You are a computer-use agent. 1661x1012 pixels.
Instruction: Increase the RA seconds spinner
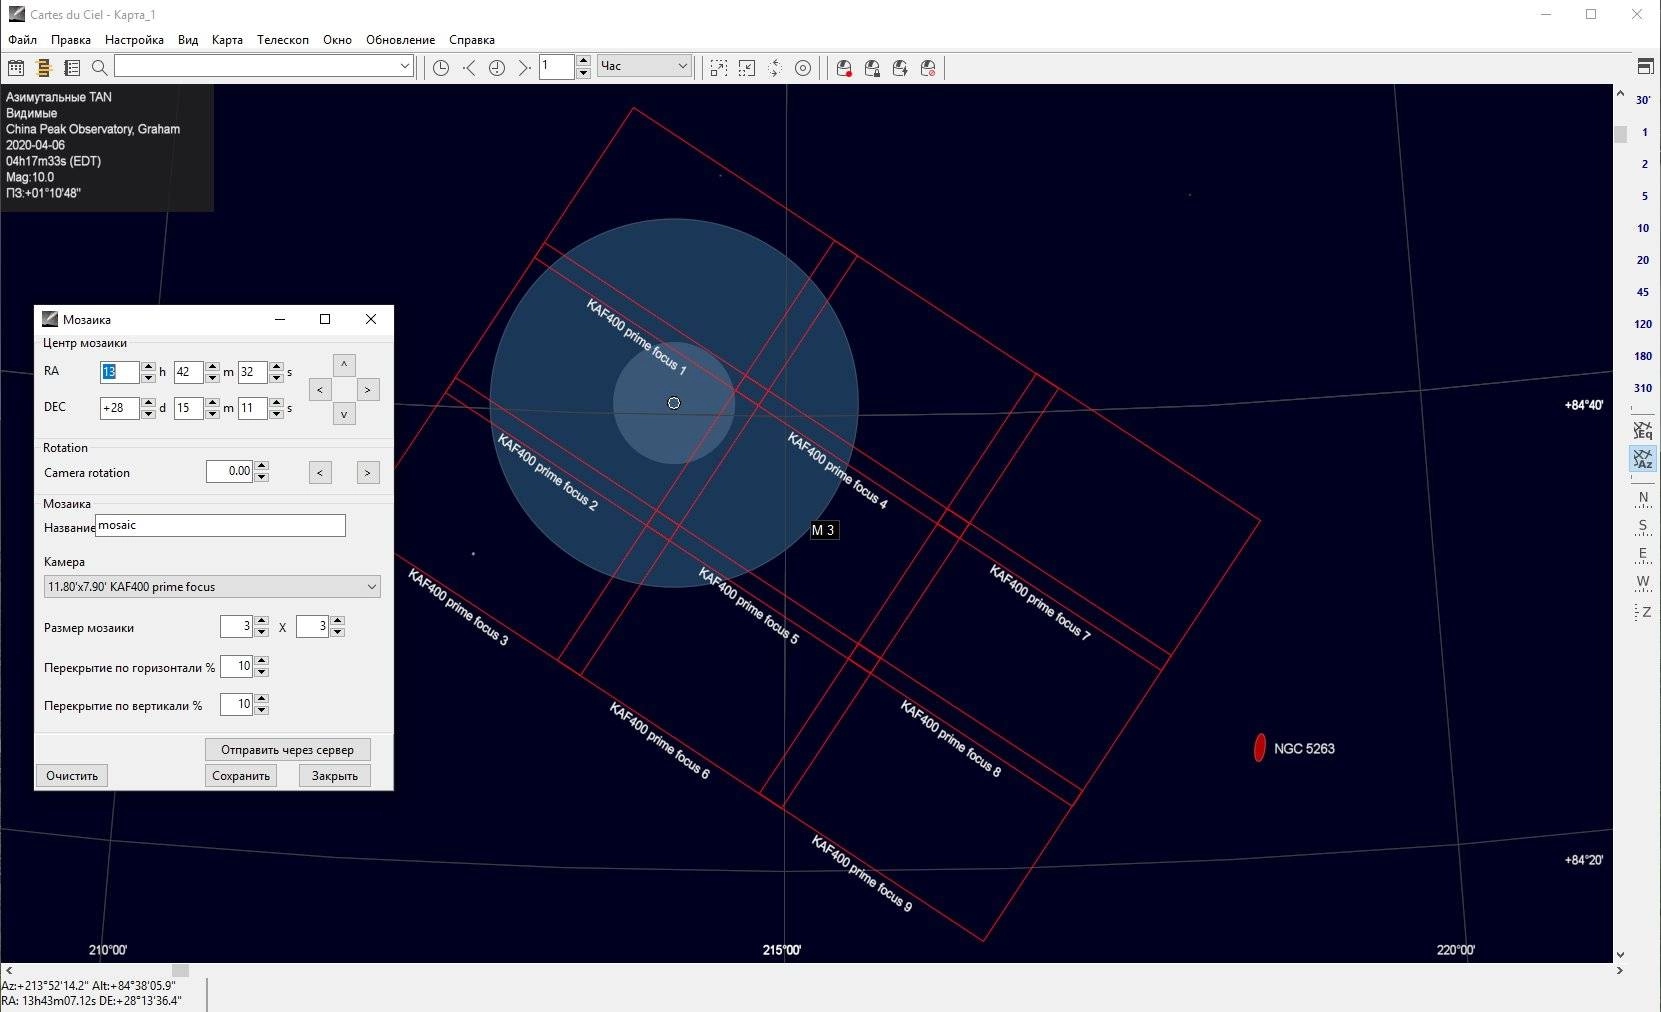(276, 367)
